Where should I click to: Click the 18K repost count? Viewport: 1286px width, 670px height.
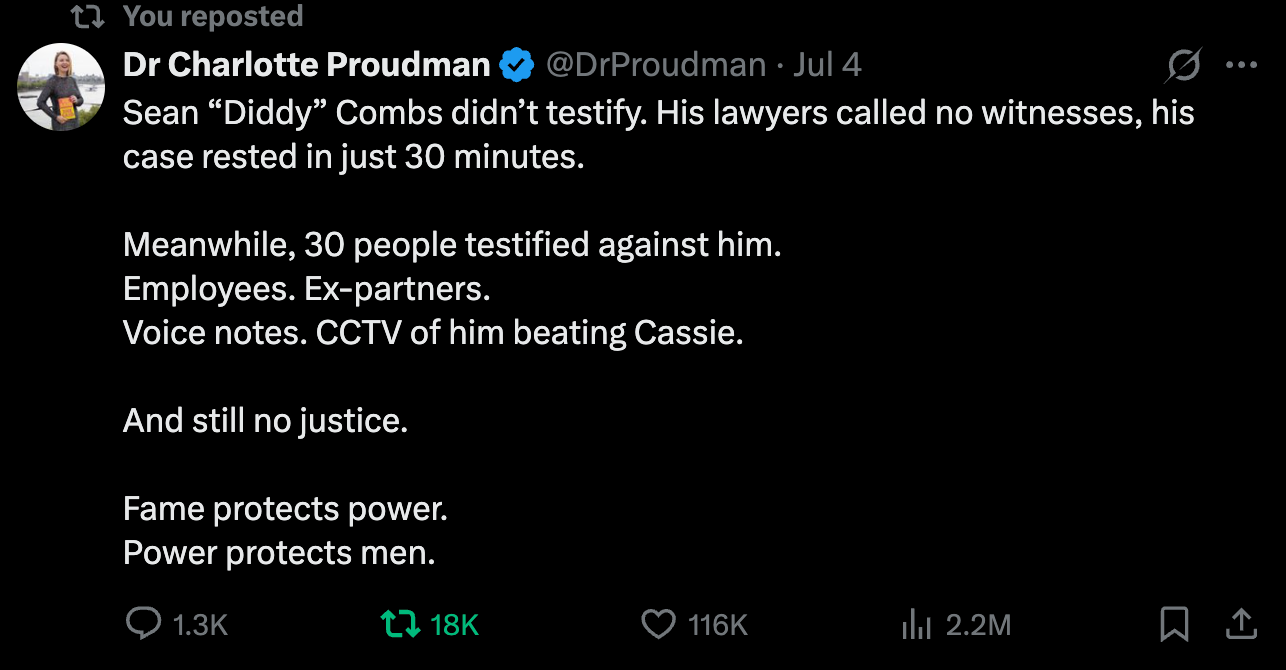pos(455,625)
